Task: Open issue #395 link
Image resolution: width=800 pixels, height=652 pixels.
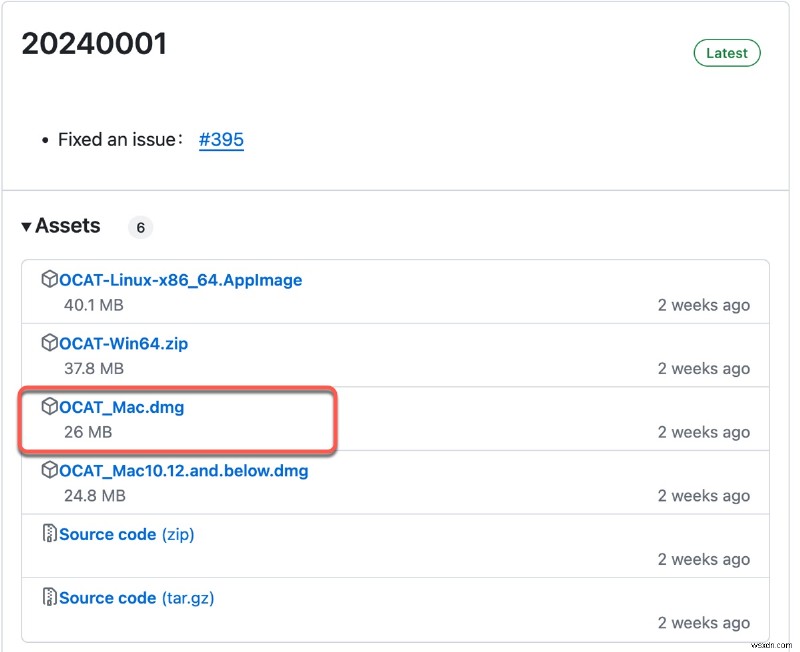Action: pyautogui.click(x=221, y=139)
